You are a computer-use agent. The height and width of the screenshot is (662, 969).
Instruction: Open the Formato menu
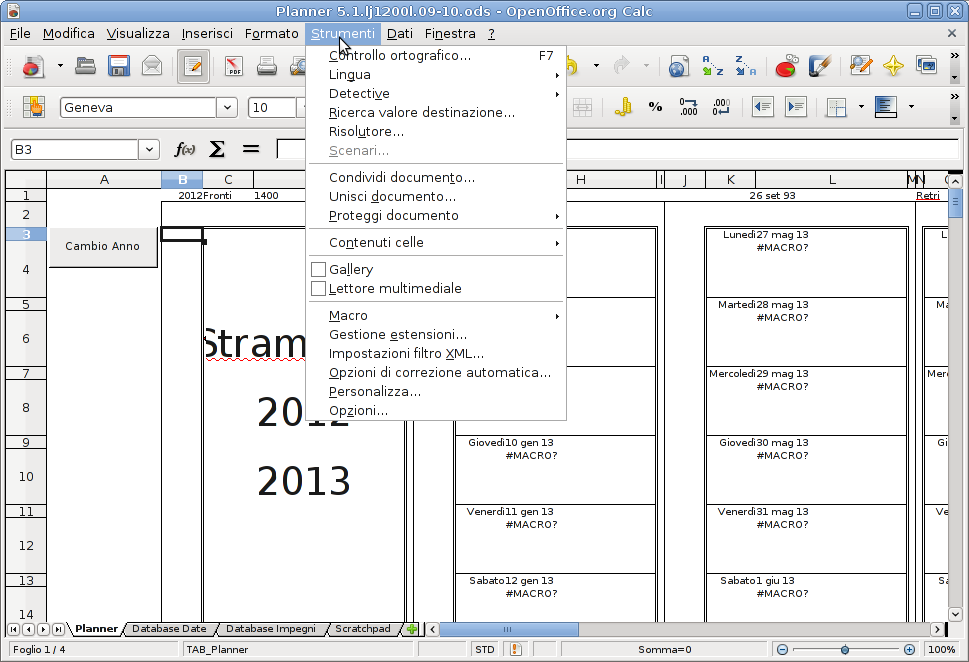point(271,33)
